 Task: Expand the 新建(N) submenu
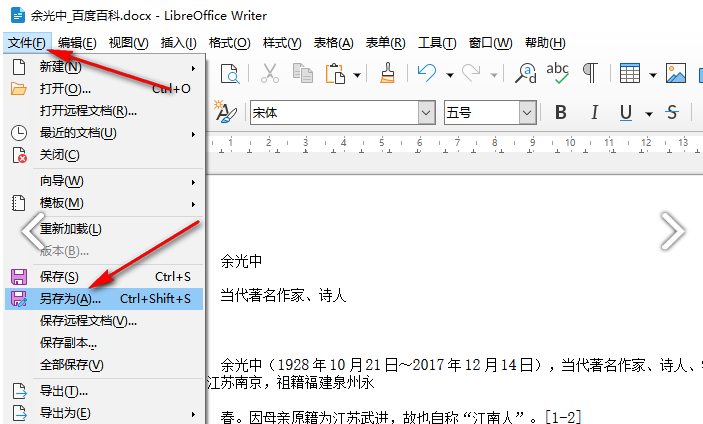click(x=104, y=67)
